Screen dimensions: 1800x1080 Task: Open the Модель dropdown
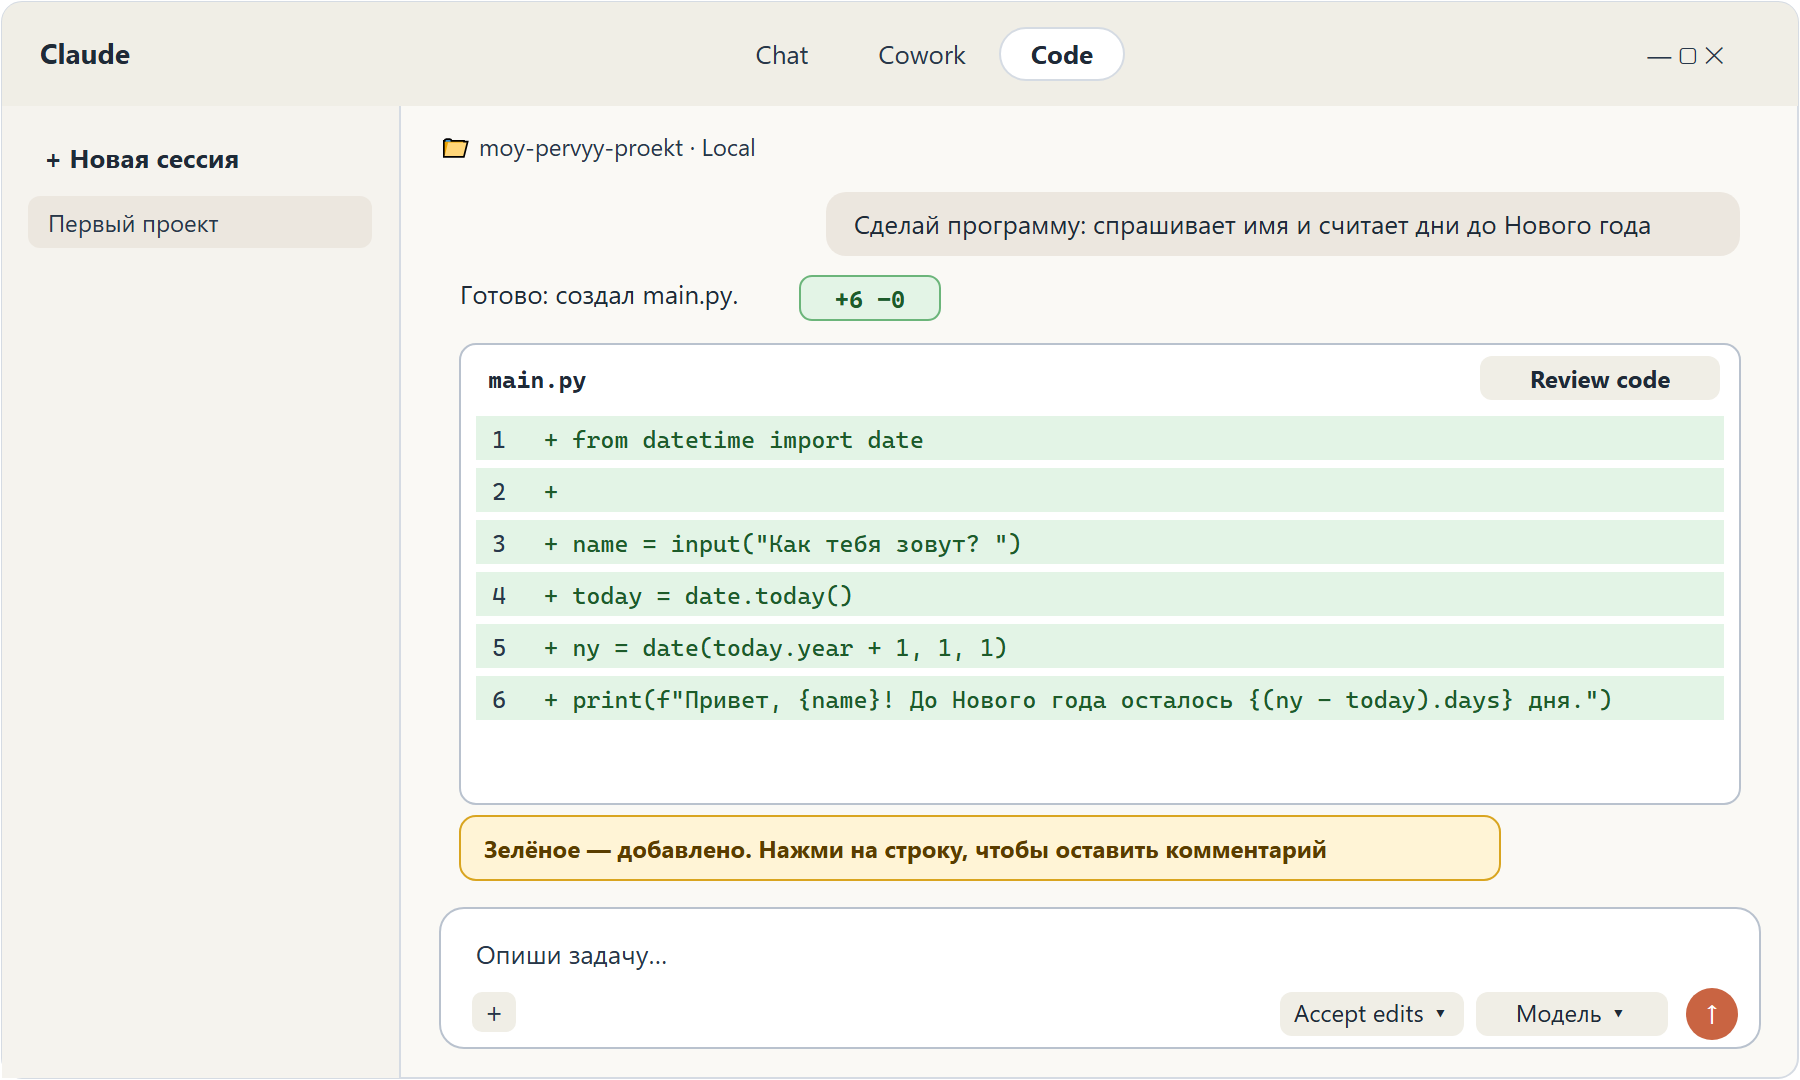click(x=1571, y=1014)
